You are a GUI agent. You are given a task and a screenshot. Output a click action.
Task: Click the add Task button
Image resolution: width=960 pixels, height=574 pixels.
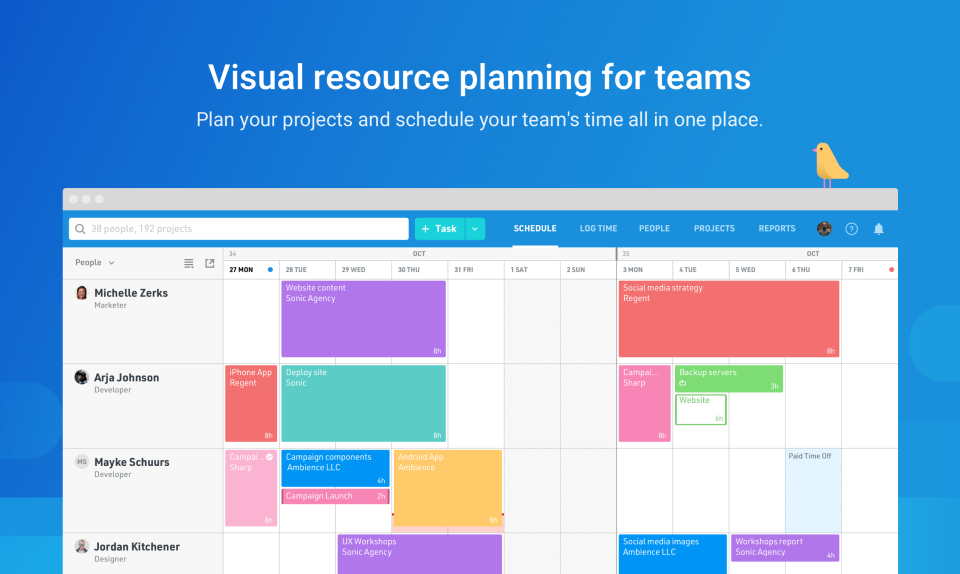(439, 229)
